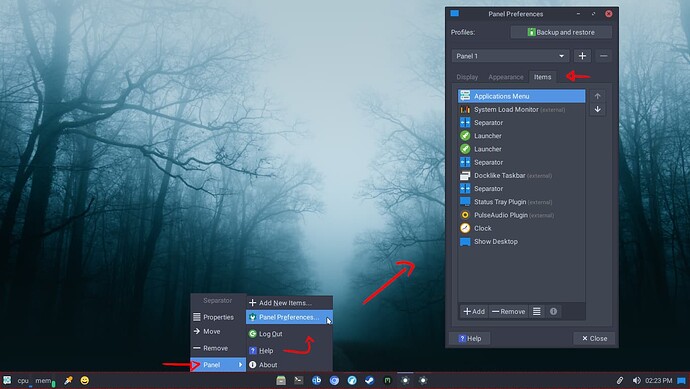Screen dimensions: 690x389
Task: Choose Panel Preferences in the context menu
Action: coord(289,317)
